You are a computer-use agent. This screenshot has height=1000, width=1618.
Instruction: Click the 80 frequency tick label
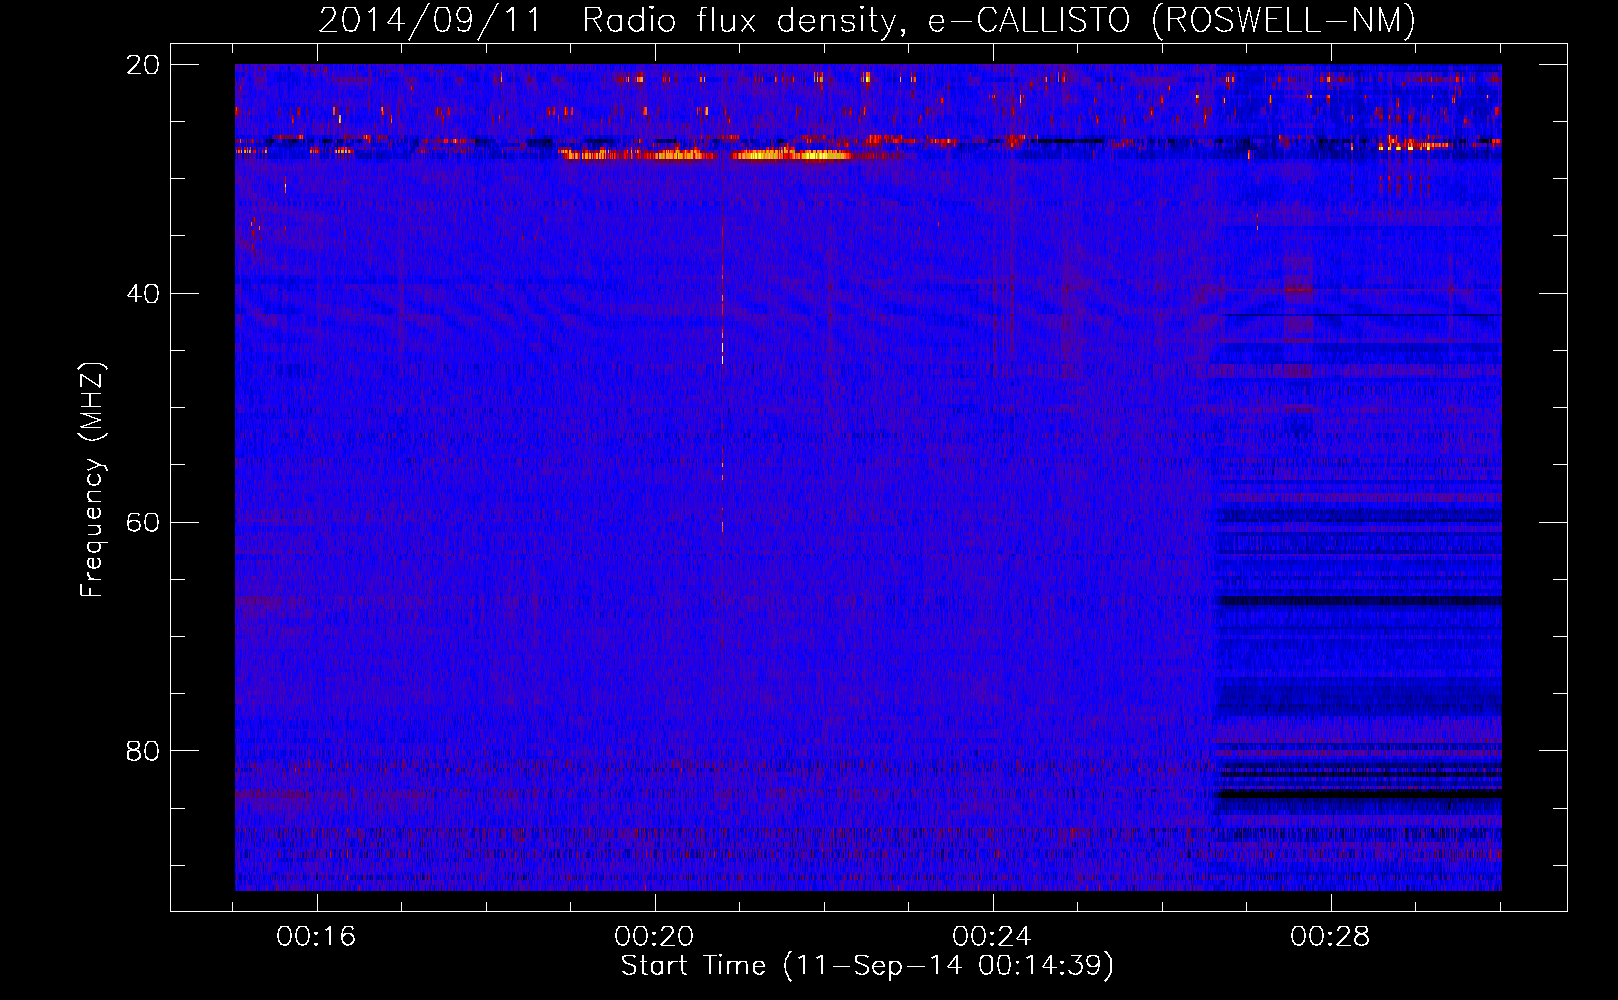pyautogui.click(x=143, y=751)
